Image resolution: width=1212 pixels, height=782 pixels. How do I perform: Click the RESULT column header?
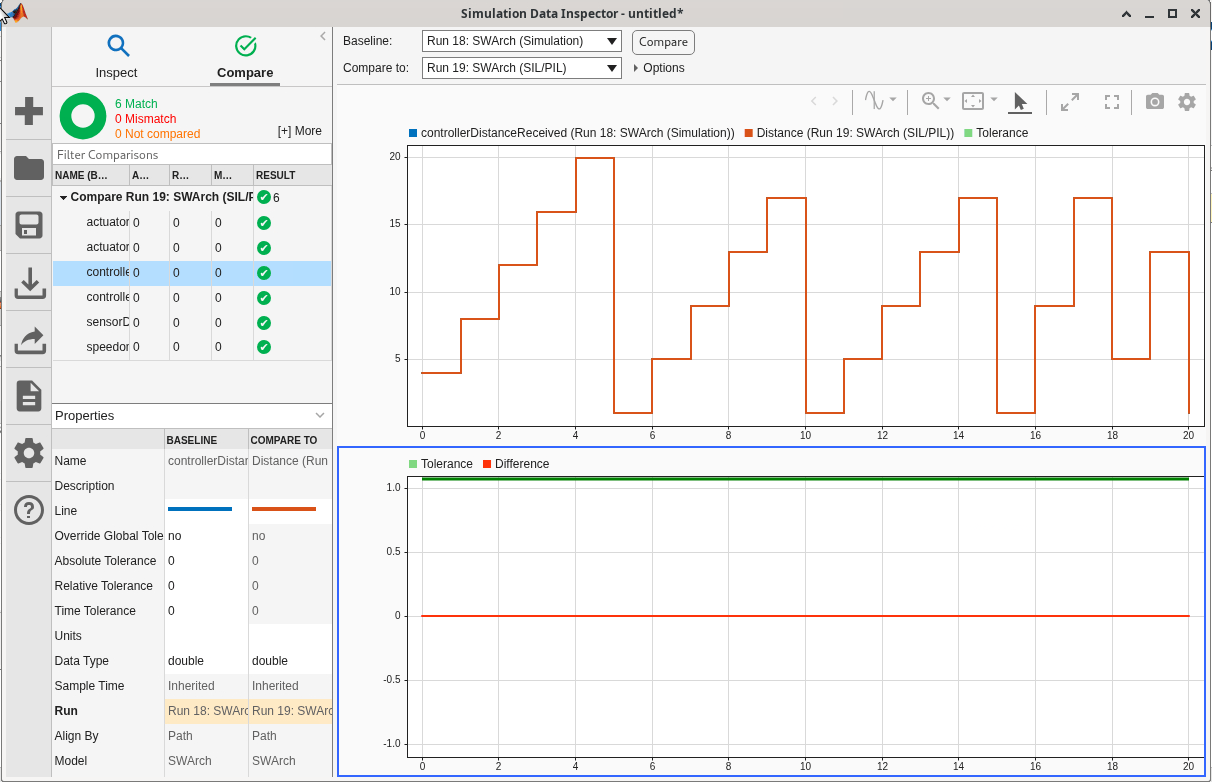coord(292,175)
